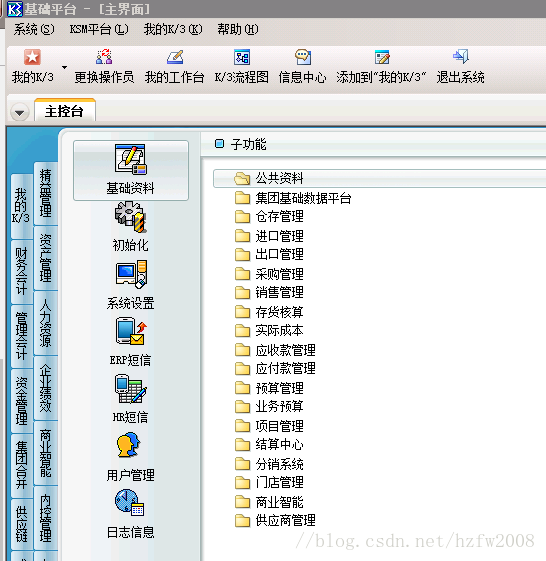Open the 销售管理 folder
The image size is (546, 561).
tap(269, 293)
